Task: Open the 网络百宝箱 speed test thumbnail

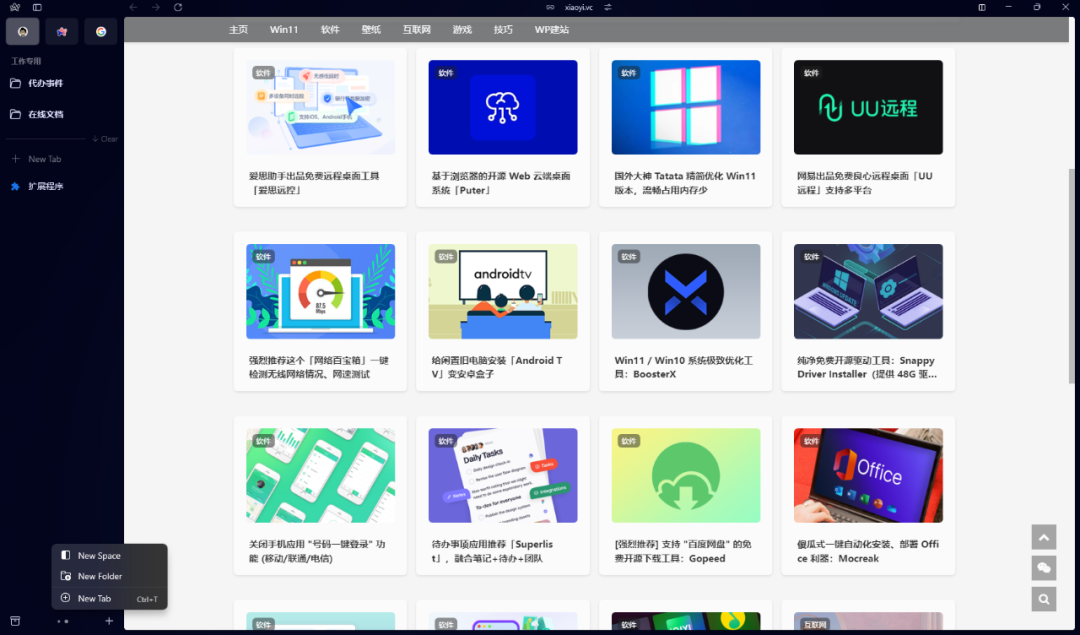Action: point(320,291)
